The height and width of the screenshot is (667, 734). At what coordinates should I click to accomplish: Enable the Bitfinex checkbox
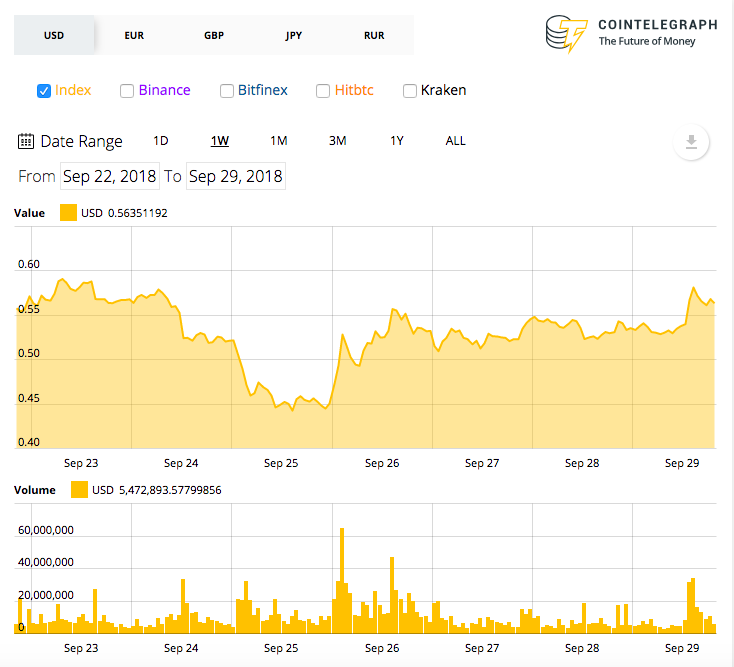(x=227, y=91)
